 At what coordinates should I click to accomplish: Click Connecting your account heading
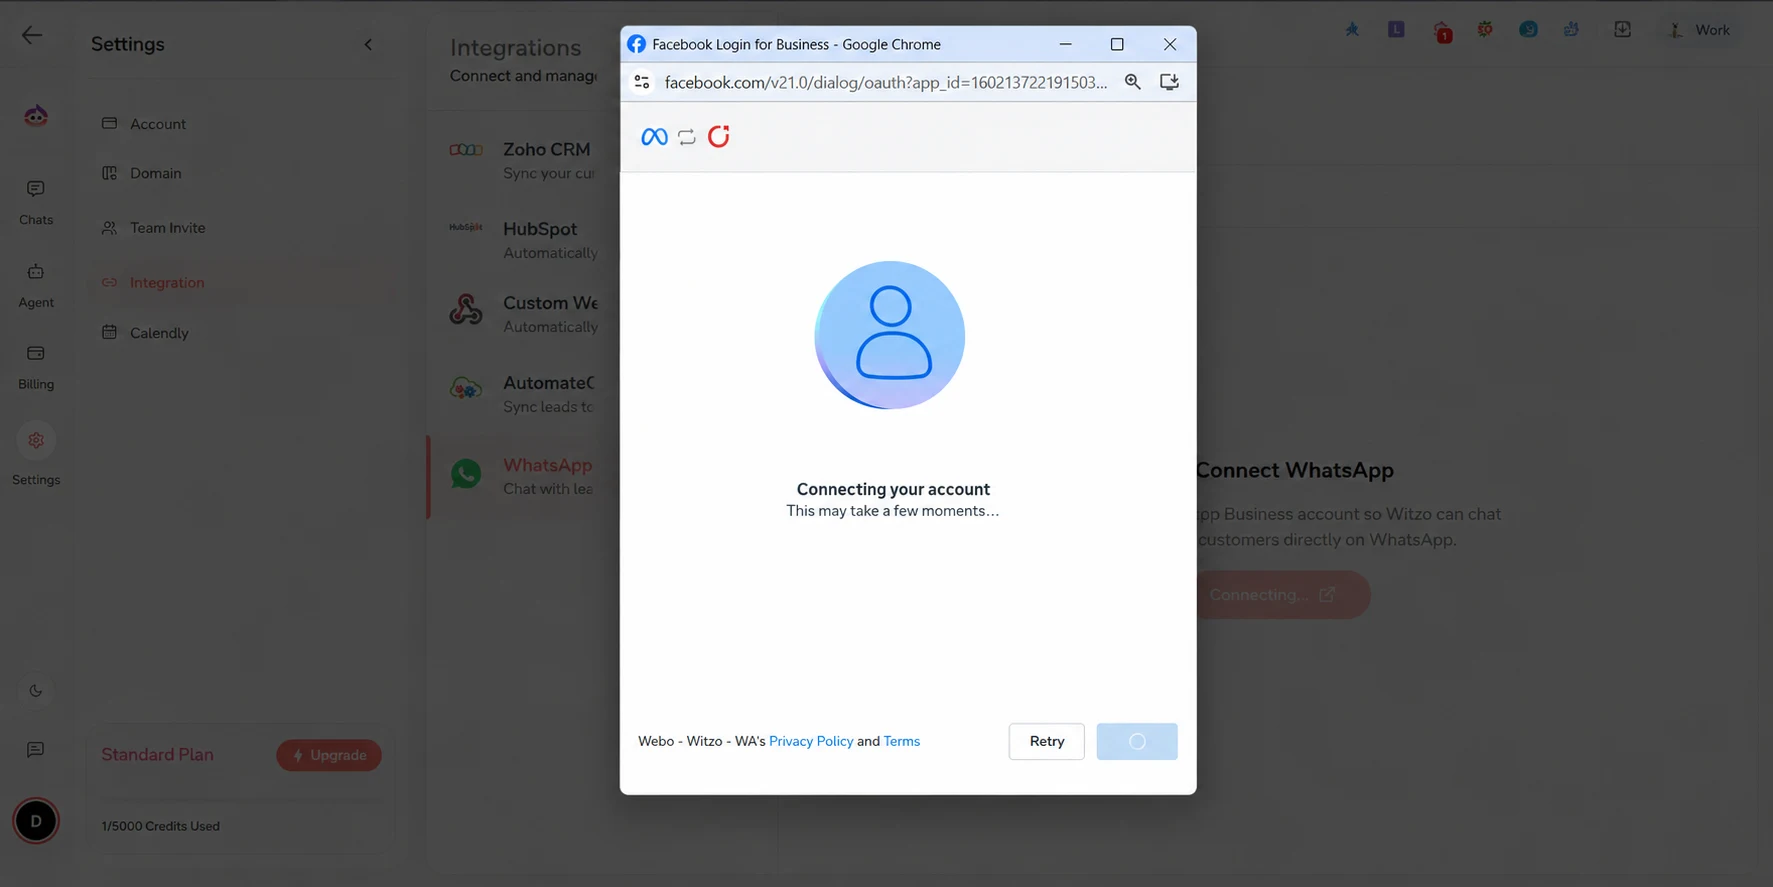click(x=893, y=489)
